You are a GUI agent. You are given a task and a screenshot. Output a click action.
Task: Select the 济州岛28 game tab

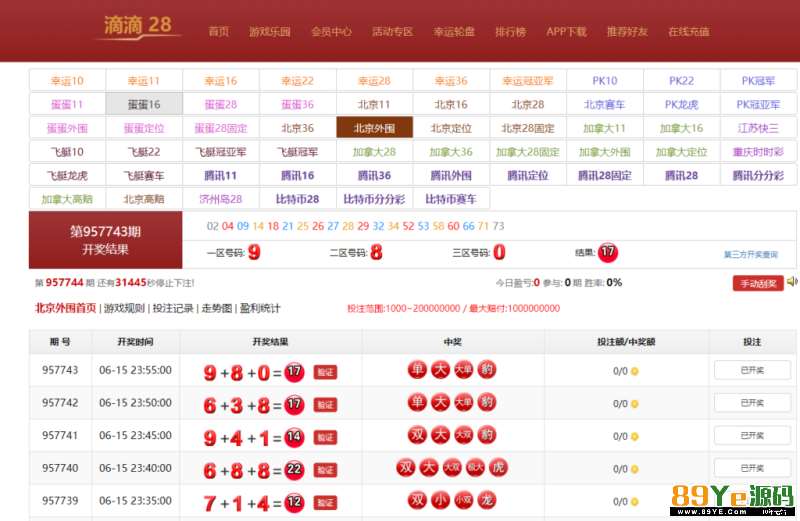[221, 199]
